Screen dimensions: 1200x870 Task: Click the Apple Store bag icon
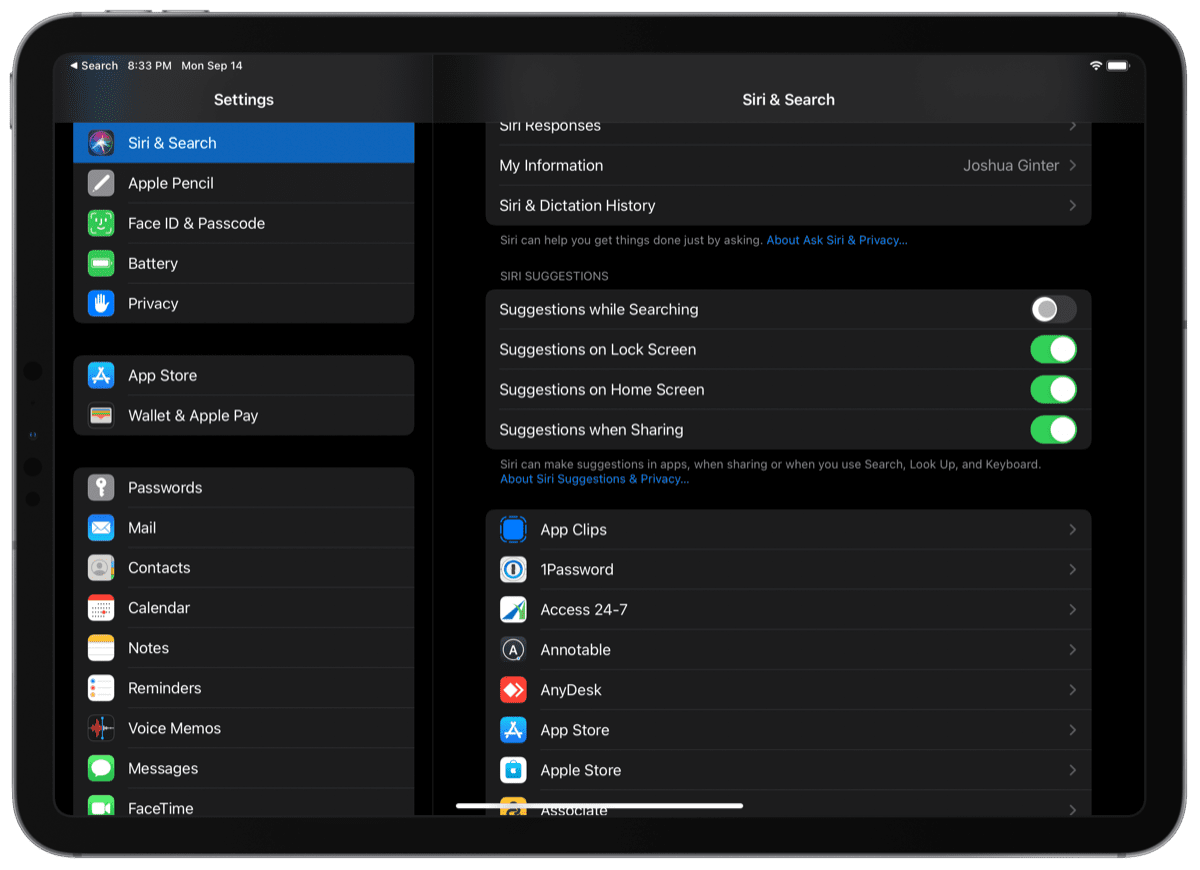[513, 770]
